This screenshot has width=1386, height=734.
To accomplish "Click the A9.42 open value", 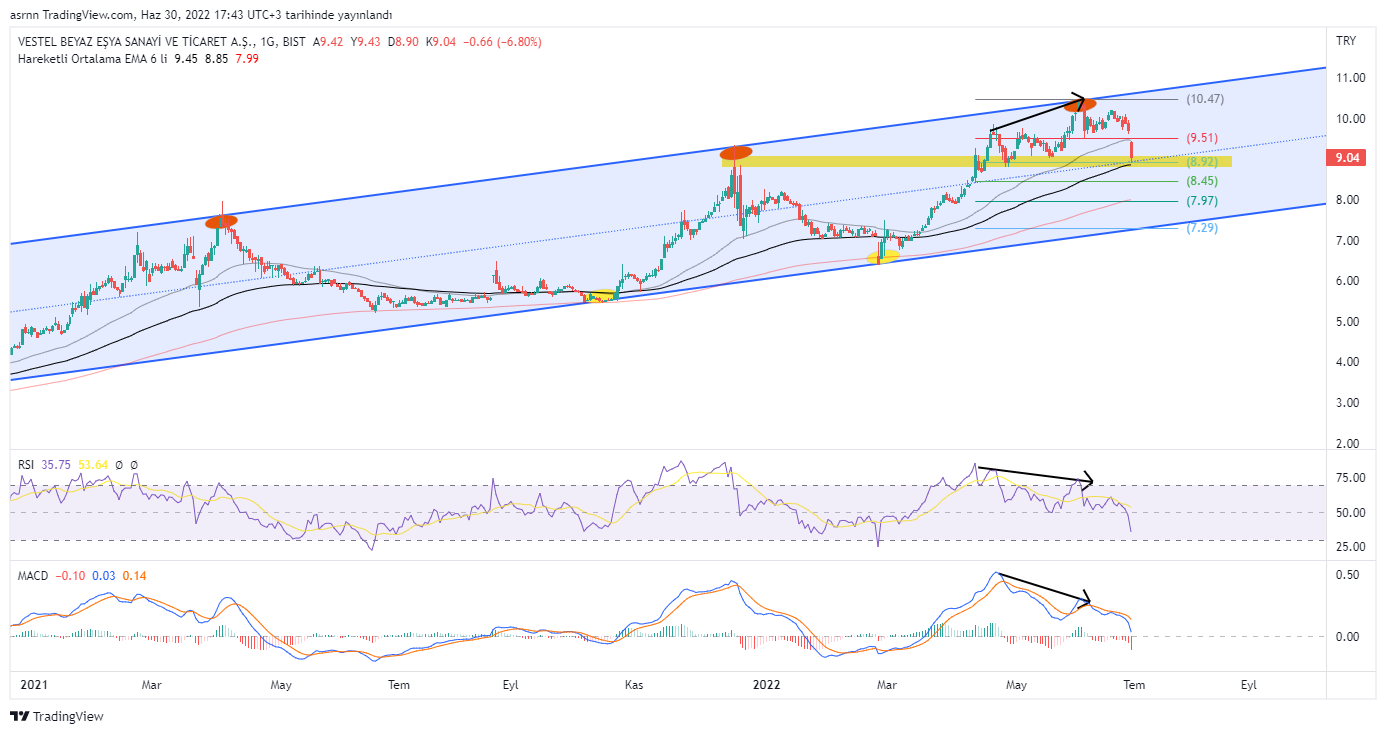I will [328, 42].
